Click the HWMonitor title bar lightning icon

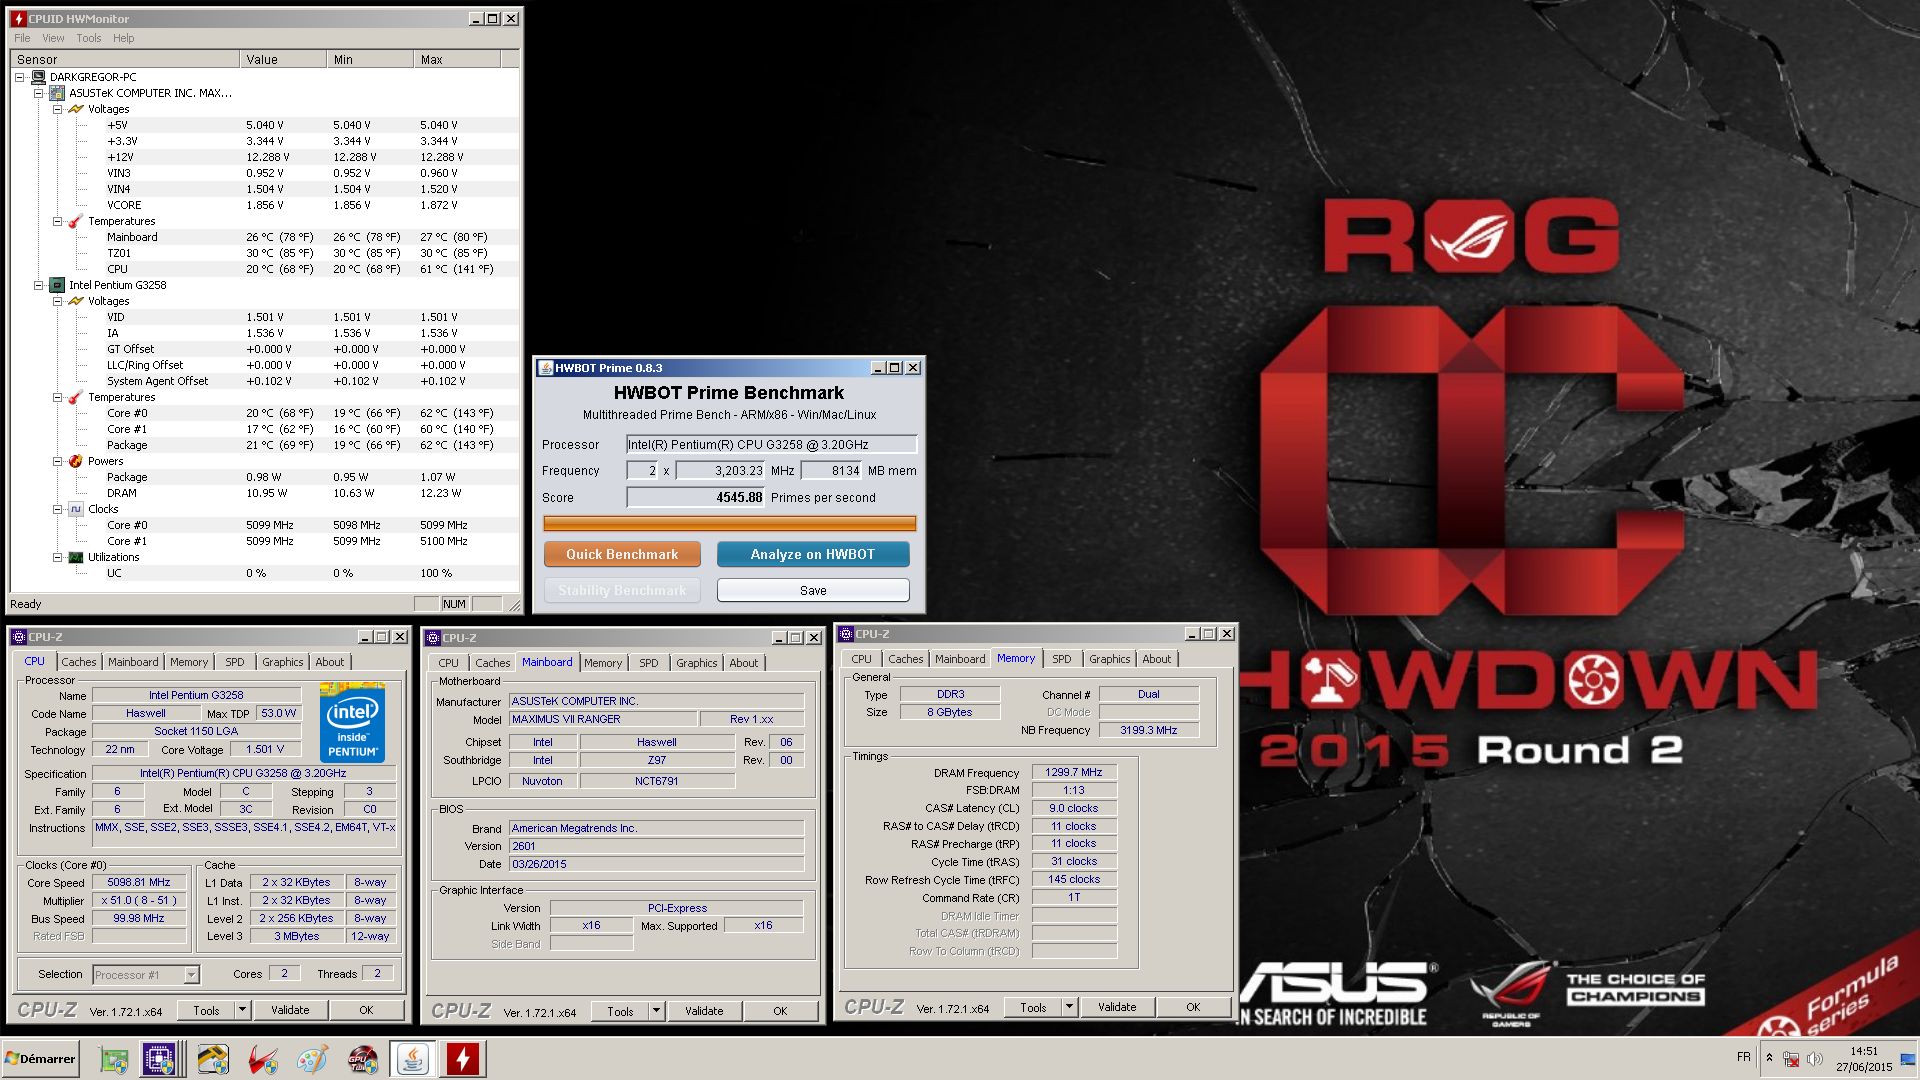click(19, 19)
